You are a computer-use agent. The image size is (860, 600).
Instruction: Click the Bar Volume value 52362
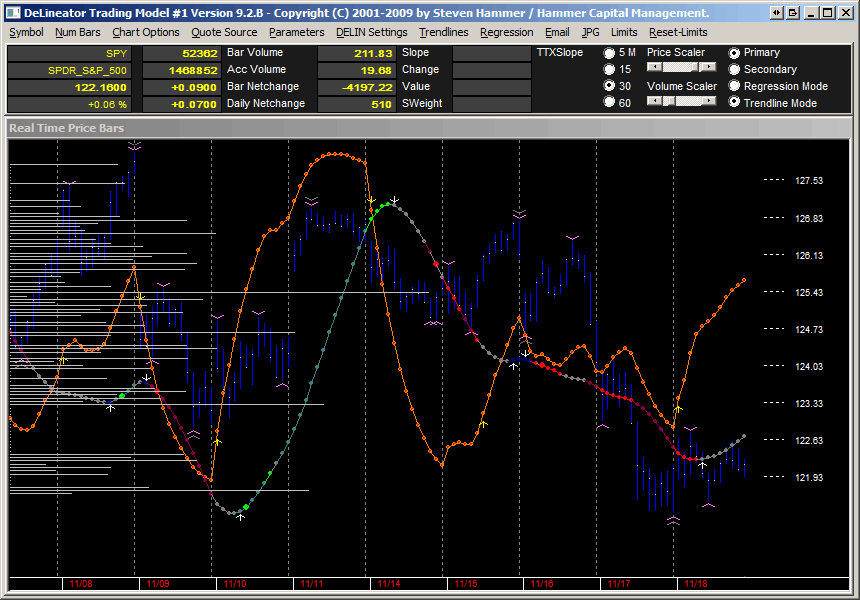(x=182, y=54)
